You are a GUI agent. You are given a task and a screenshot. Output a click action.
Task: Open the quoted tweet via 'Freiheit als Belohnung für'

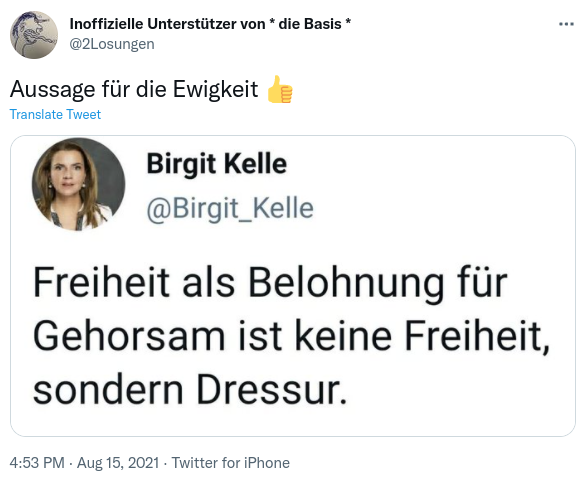(x=270, y=283)
